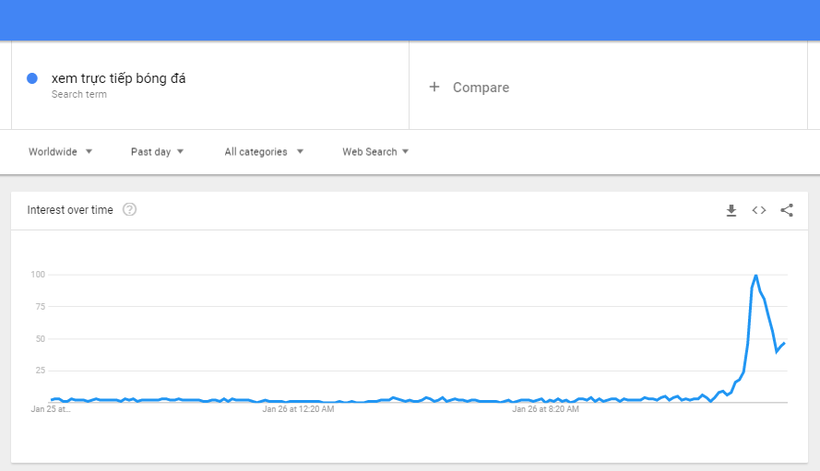
Task: Click the blue dot search term marker
Action: (x=32, y=78)
